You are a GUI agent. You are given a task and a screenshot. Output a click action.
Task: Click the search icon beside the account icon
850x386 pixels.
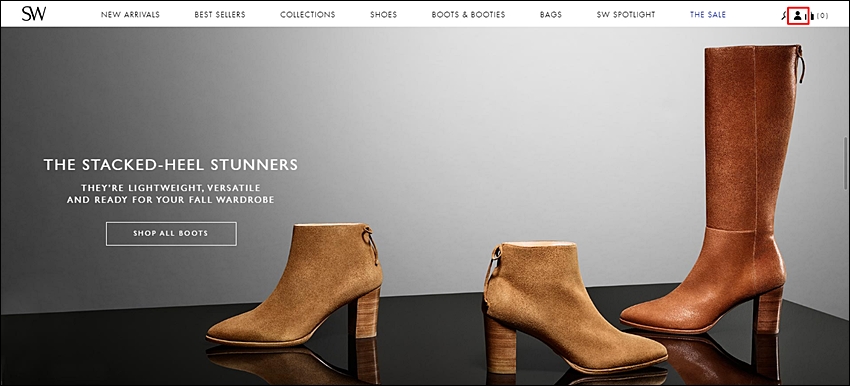[x=782, y=15]
